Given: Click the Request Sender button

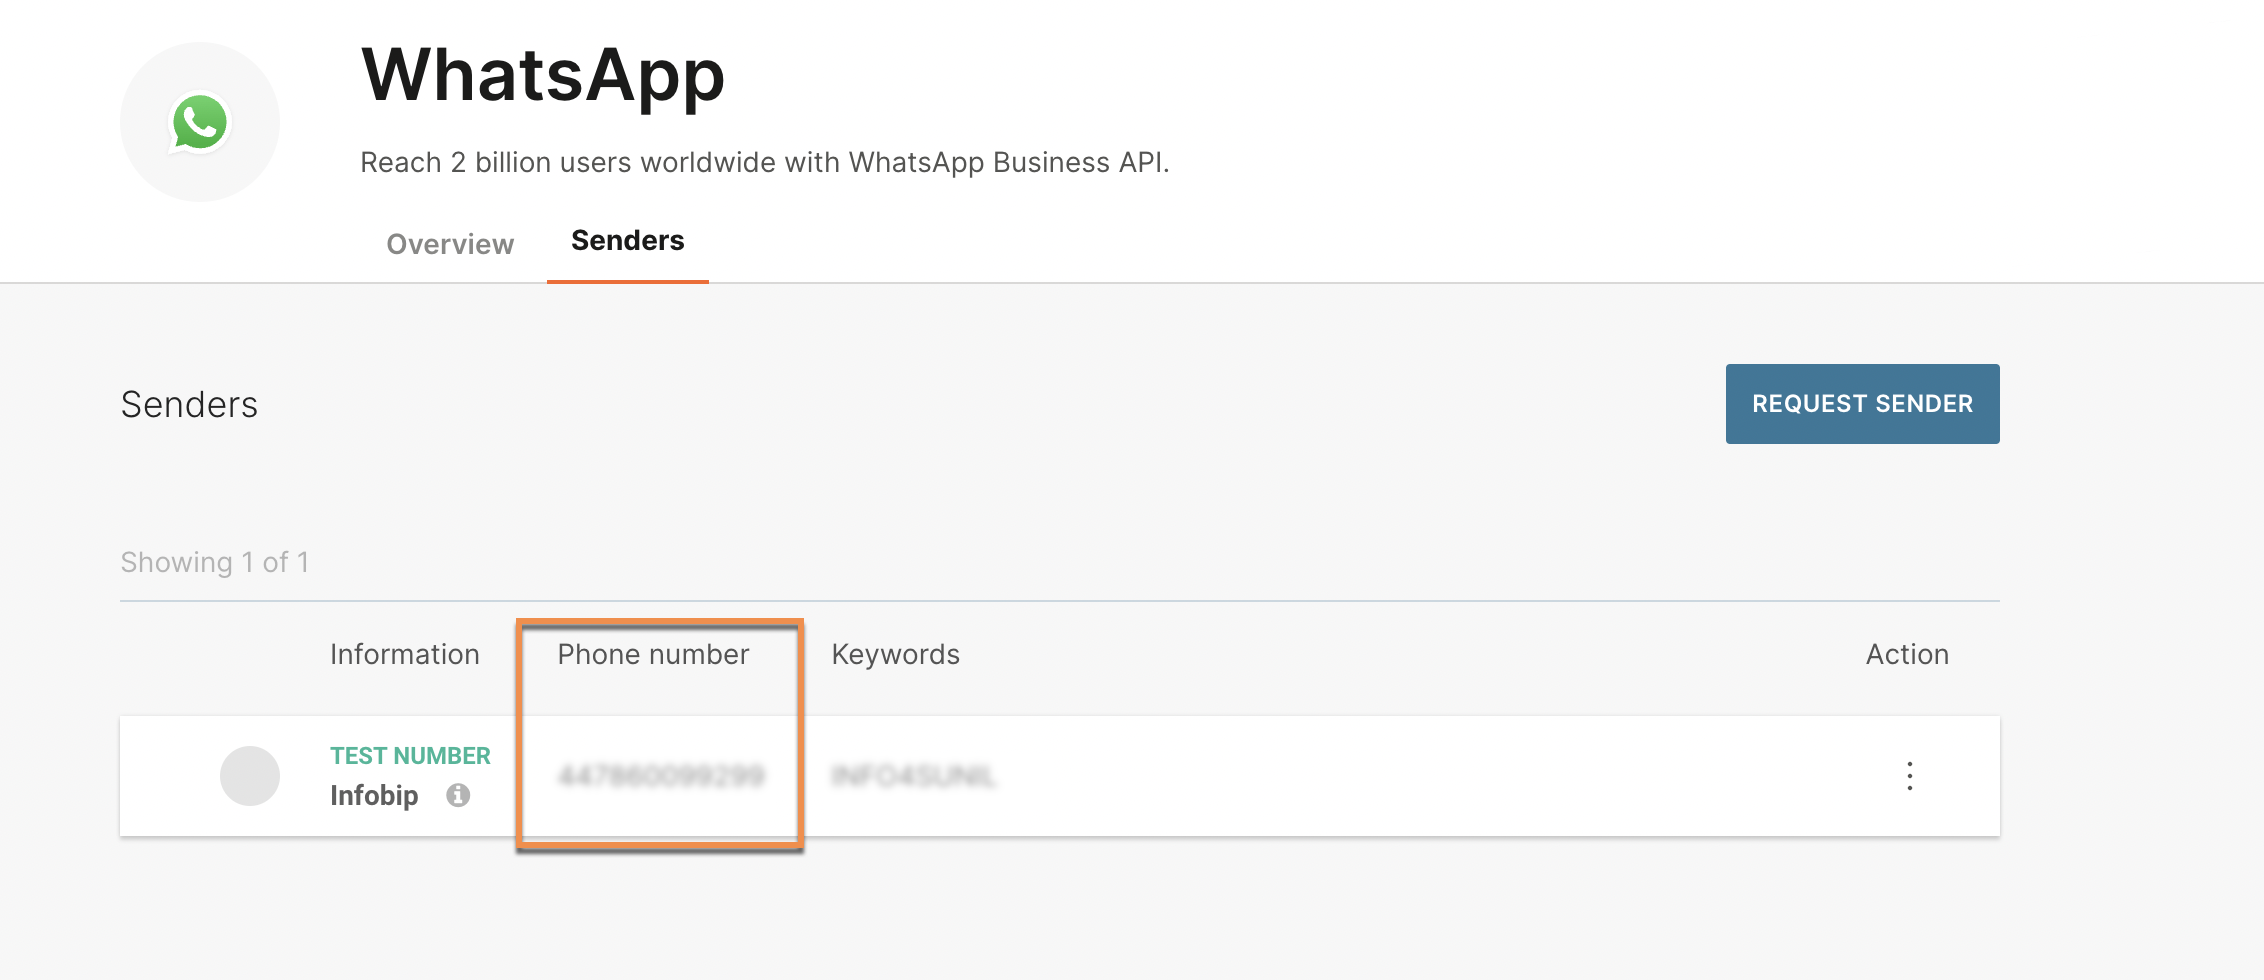Looking at the screenshot, I should pyautogui.click(x=1862, y=404).
